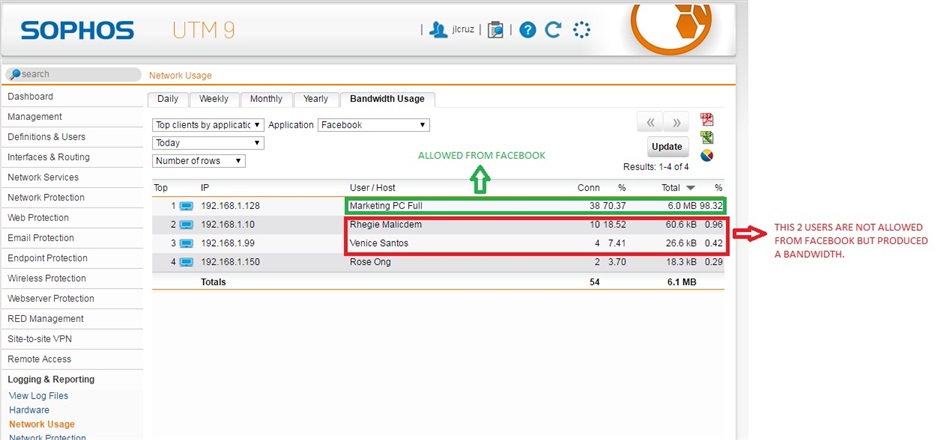The height and width of the screenshot is (440, 940).
Task: Open the Today time range dropdown
Action: pos(208,143)
